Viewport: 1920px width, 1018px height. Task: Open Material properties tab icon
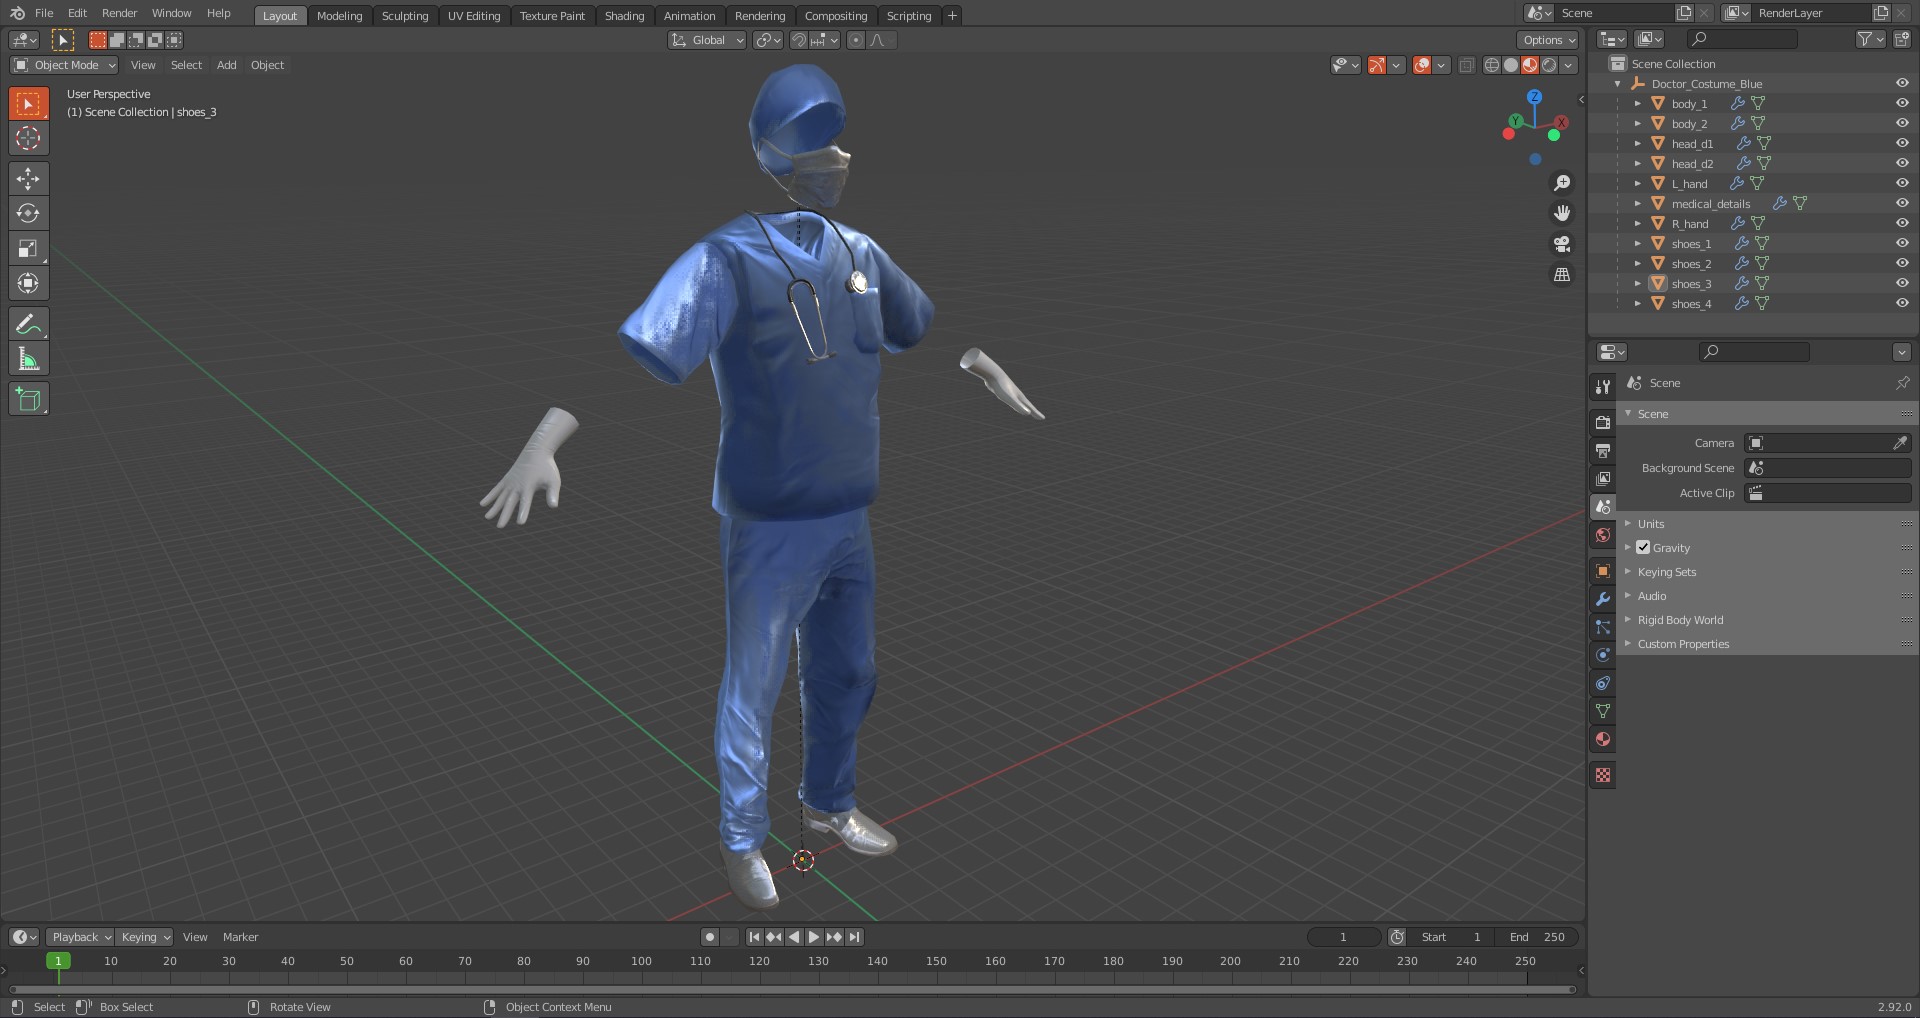pyautogui.click(x=1603, y=739)
